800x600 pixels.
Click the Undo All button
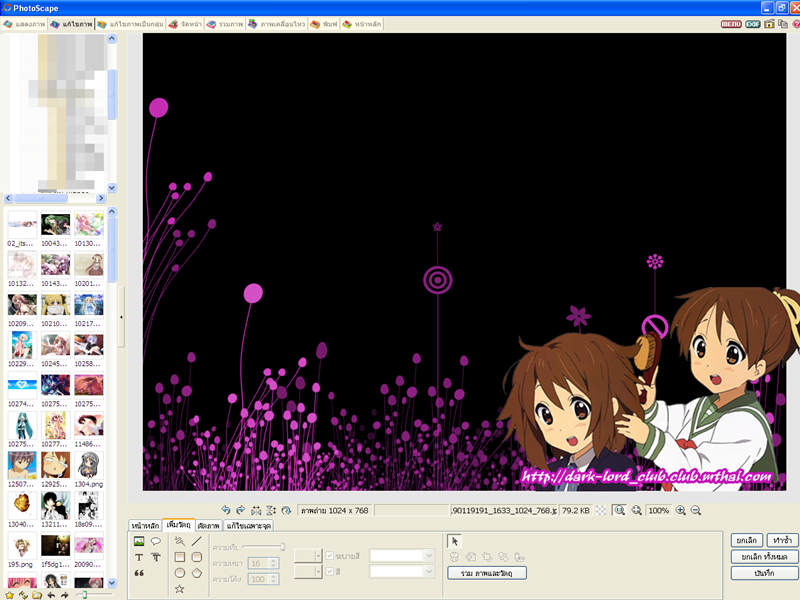point(764,557)
